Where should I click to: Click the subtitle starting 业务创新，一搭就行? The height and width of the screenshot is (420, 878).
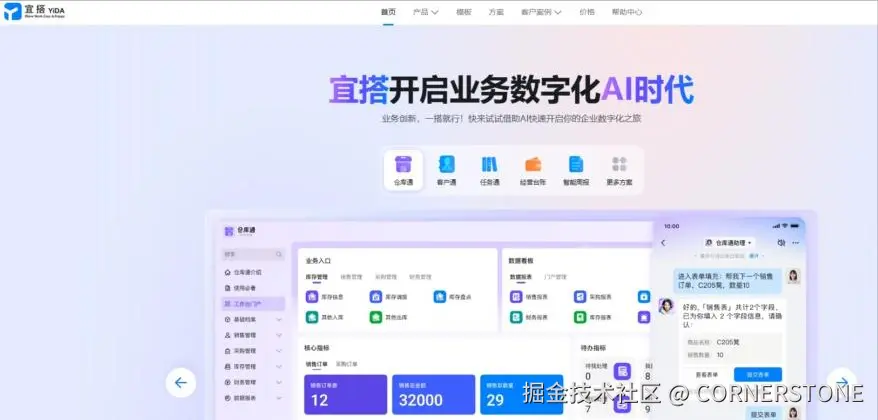click(x=511, y=119)
